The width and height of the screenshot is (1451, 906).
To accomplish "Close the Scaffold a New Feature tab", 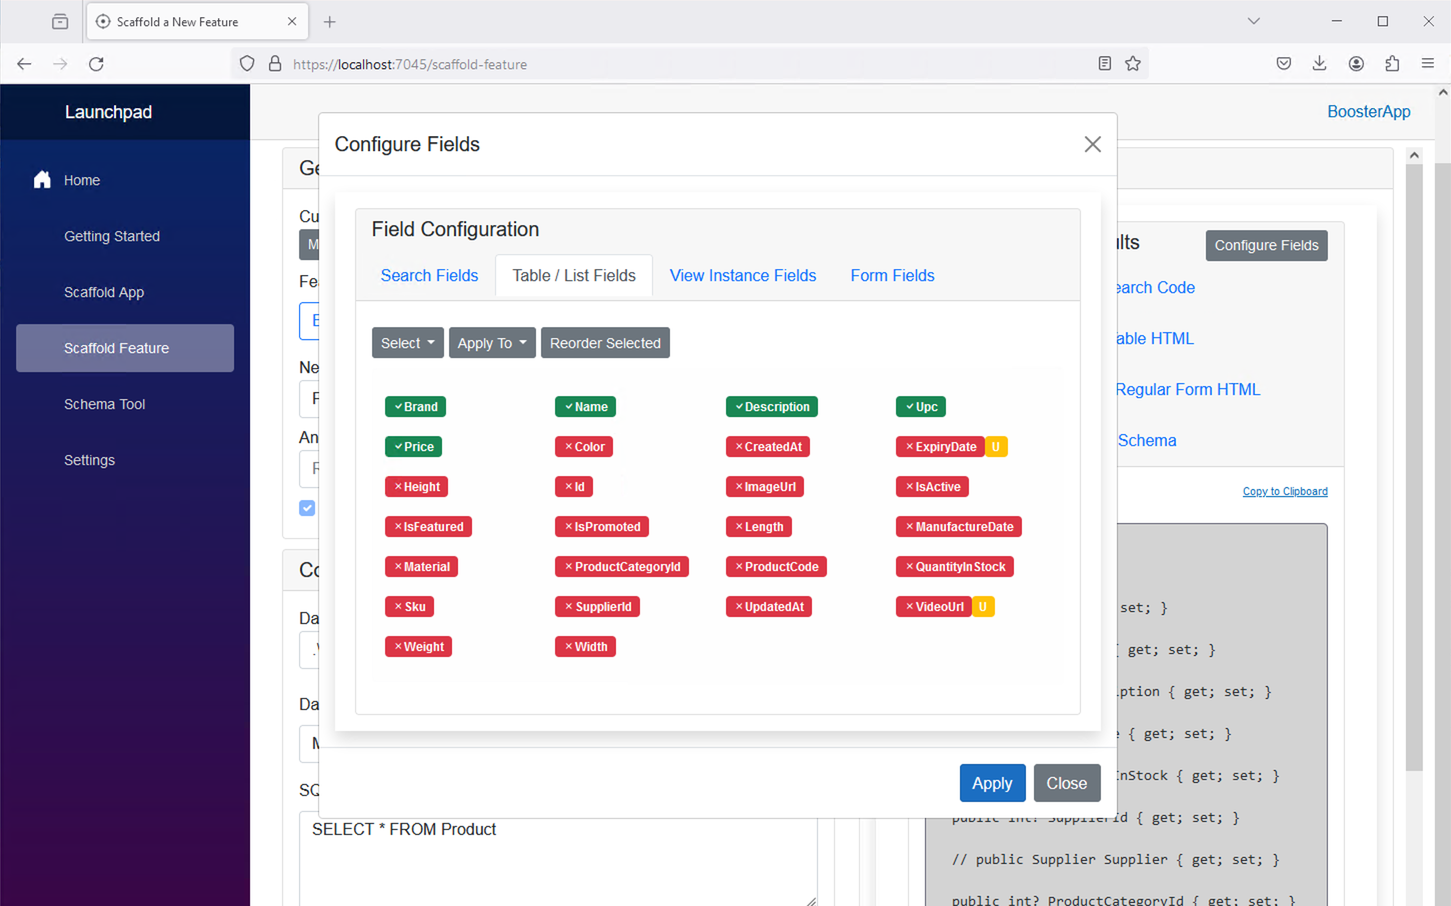I will click(292, 21).
